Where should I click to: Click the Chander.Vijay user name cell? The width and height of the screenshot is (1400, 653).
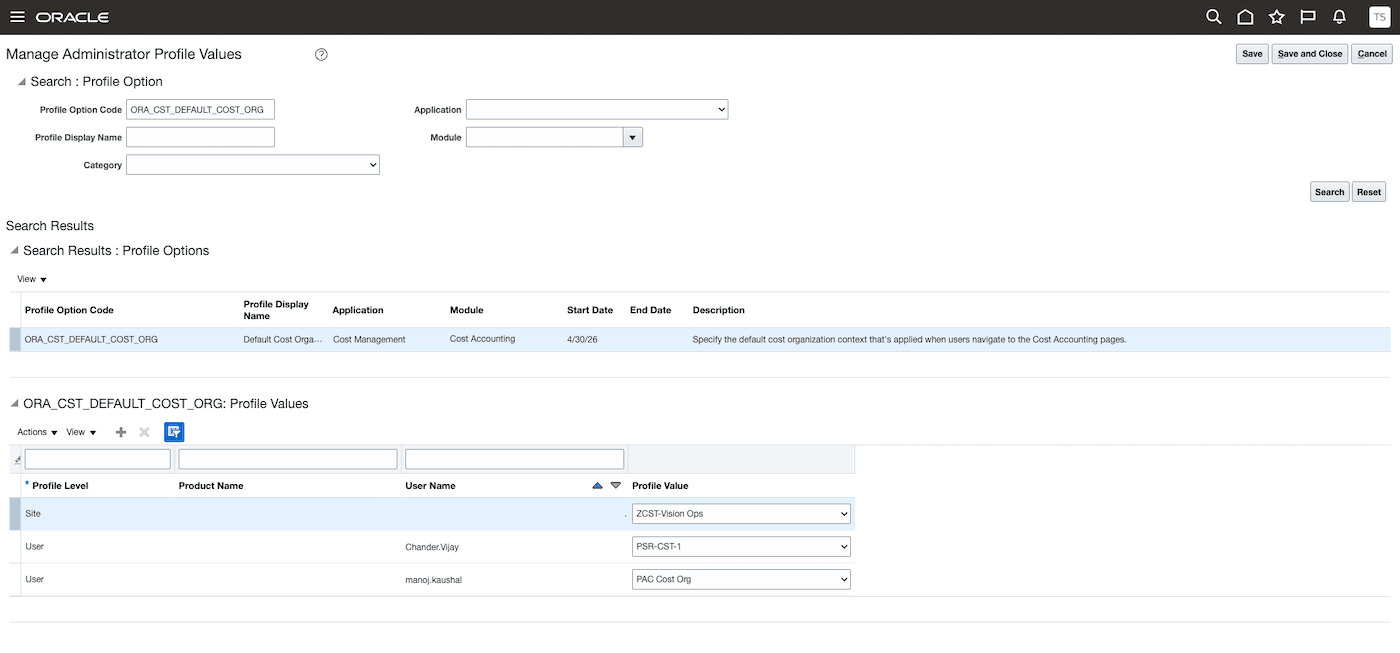(432, 547)
